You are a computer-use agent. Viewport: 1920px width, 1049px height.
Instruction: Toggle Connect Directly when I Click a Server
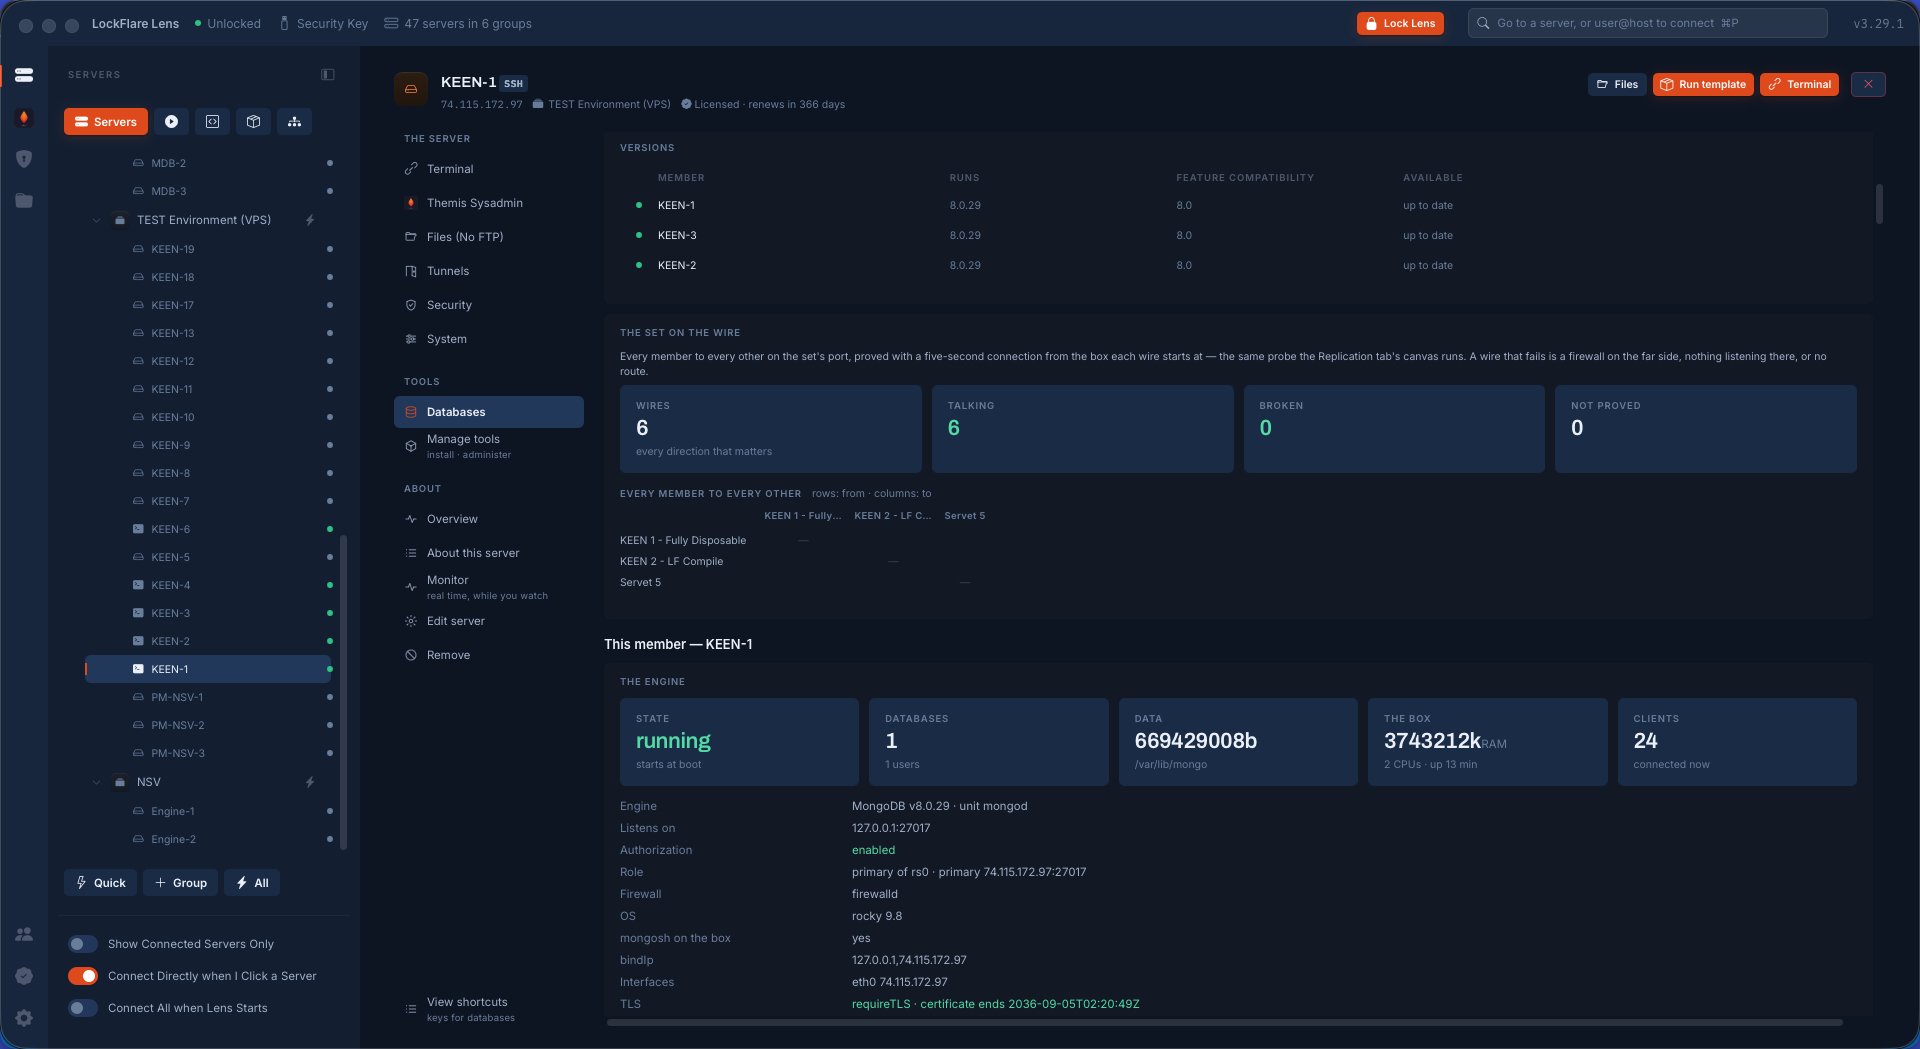click(83, 976)
